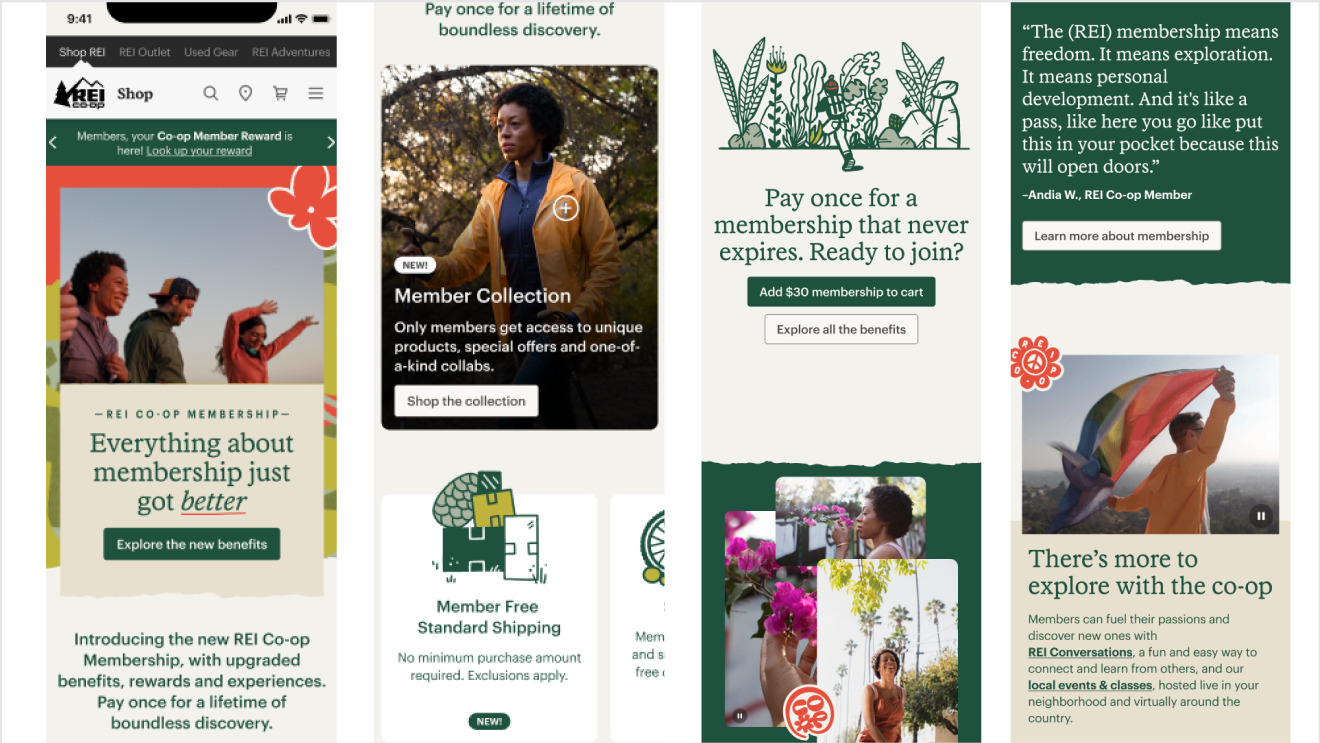
Task: Click Shop the collection button
Action: 466,401
